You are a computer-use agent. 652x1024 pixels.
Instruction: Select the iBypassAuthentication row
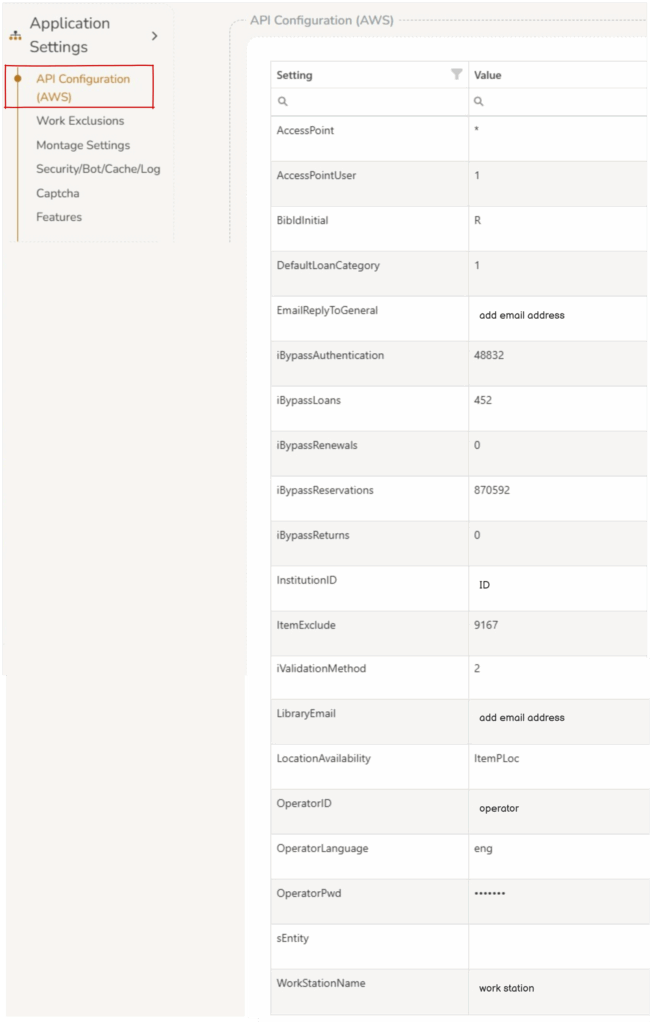click(330, 356)
